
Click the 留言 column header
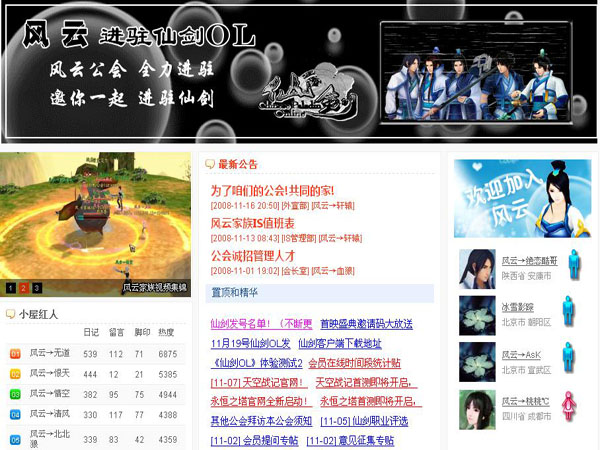pyautogui.click(x=116, y=332)
